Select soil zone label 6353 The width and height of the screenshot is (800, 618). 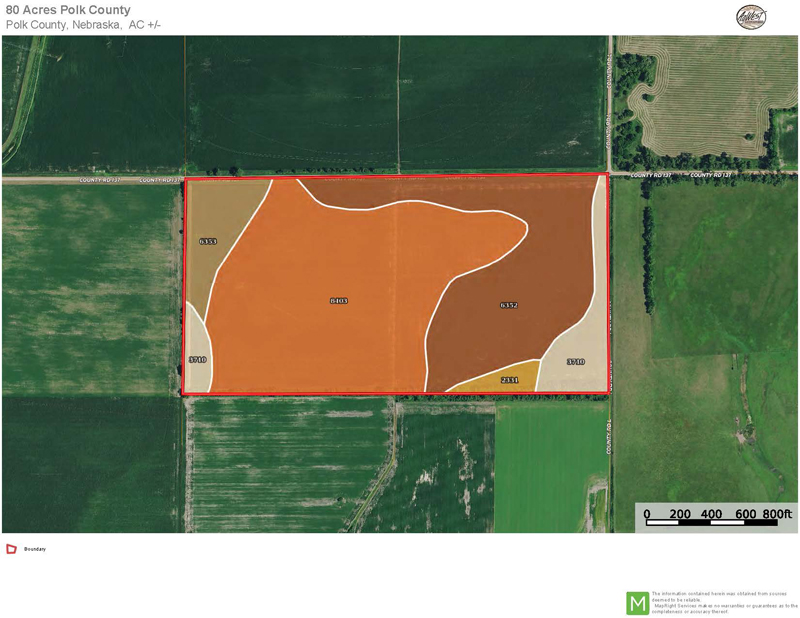pos(208,242)
